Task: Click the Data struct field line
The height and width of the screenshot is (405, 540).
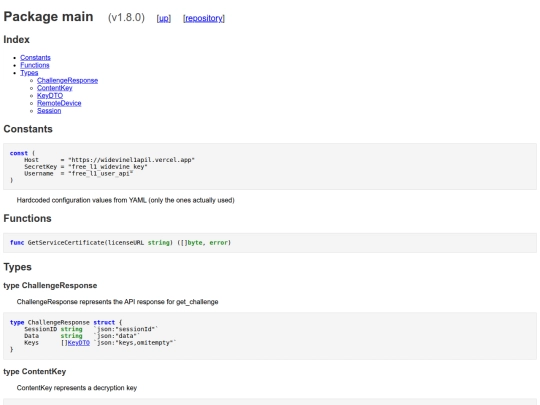Action: pos(82,336)
